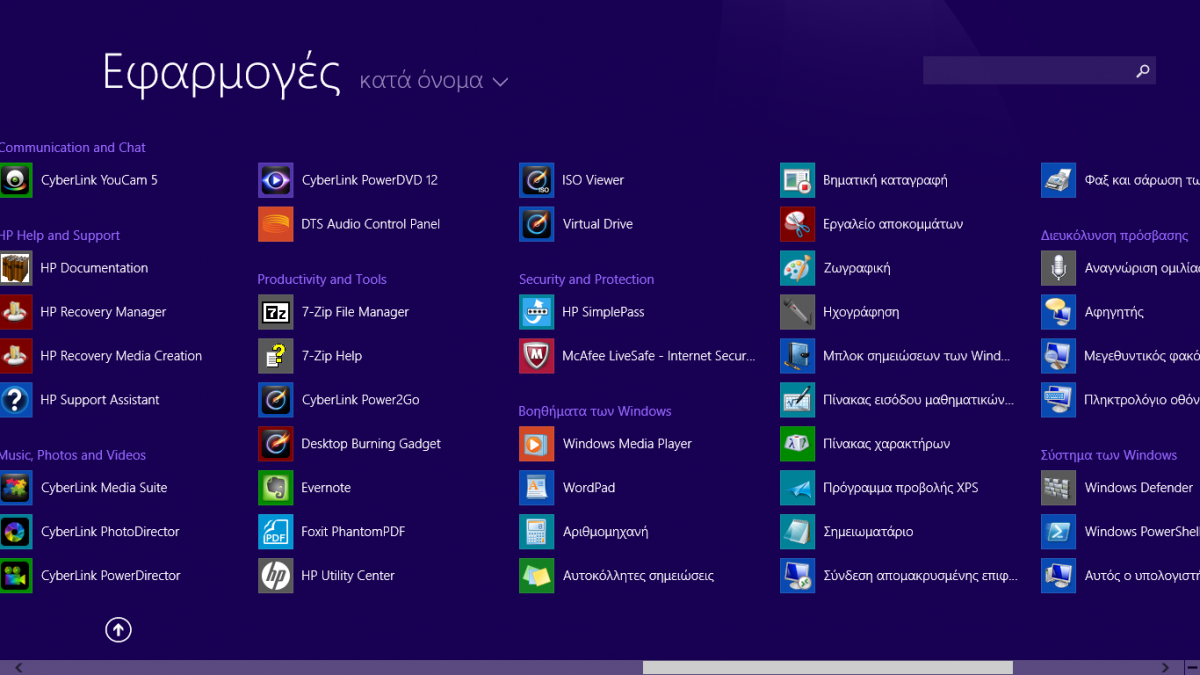Image resolution: width=1200 pixels, height=675 pixels.
Task: Open 7-Zip Help icon
Action: point(275,356)
